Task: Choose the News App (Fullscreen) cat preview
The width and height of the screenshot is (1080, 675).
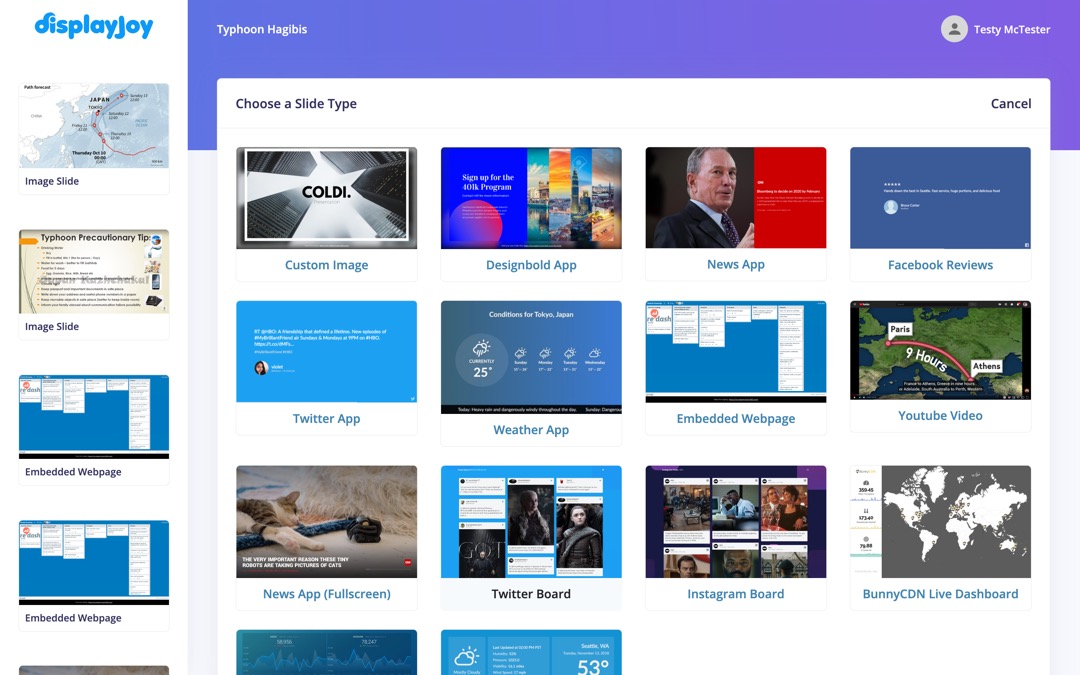Action: (326, 521)
